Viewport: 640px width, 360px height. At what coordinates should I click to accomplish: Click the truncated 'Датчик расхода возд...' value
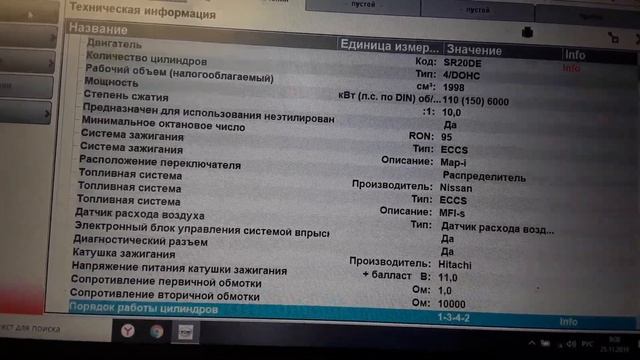(497, 228)
